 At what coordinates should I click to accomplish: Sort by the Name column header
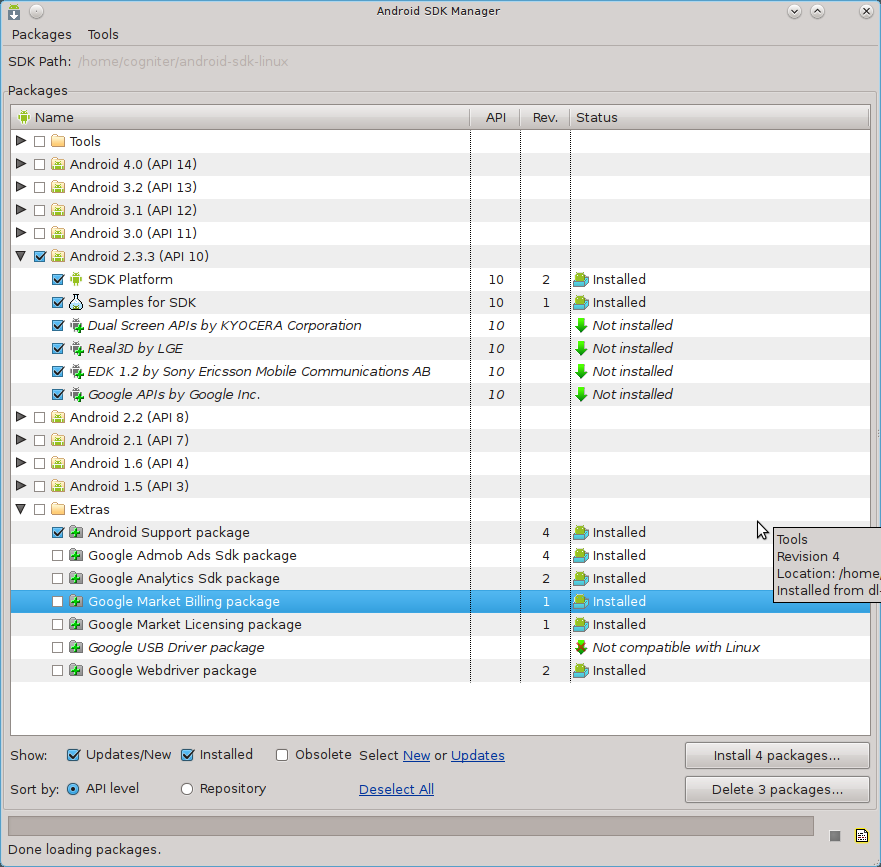tap(240, 117)
